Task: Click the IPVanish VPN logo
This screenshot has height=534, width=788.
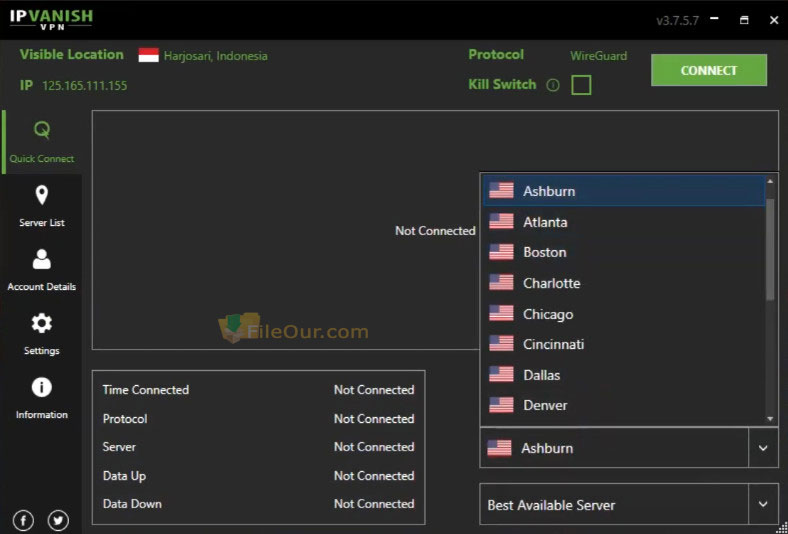Action: 51,19
